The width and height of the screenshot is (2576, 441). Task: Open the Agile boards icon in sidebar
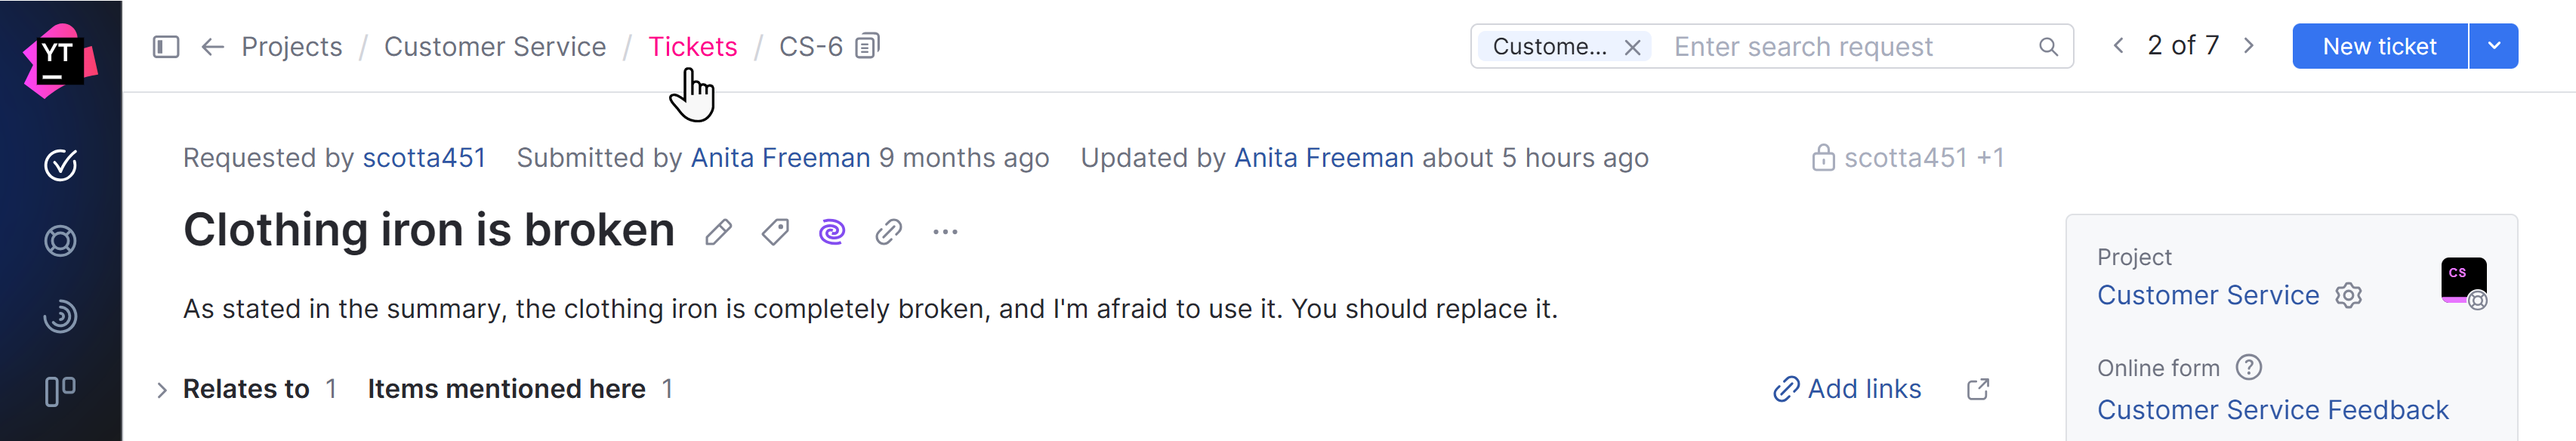60,391
